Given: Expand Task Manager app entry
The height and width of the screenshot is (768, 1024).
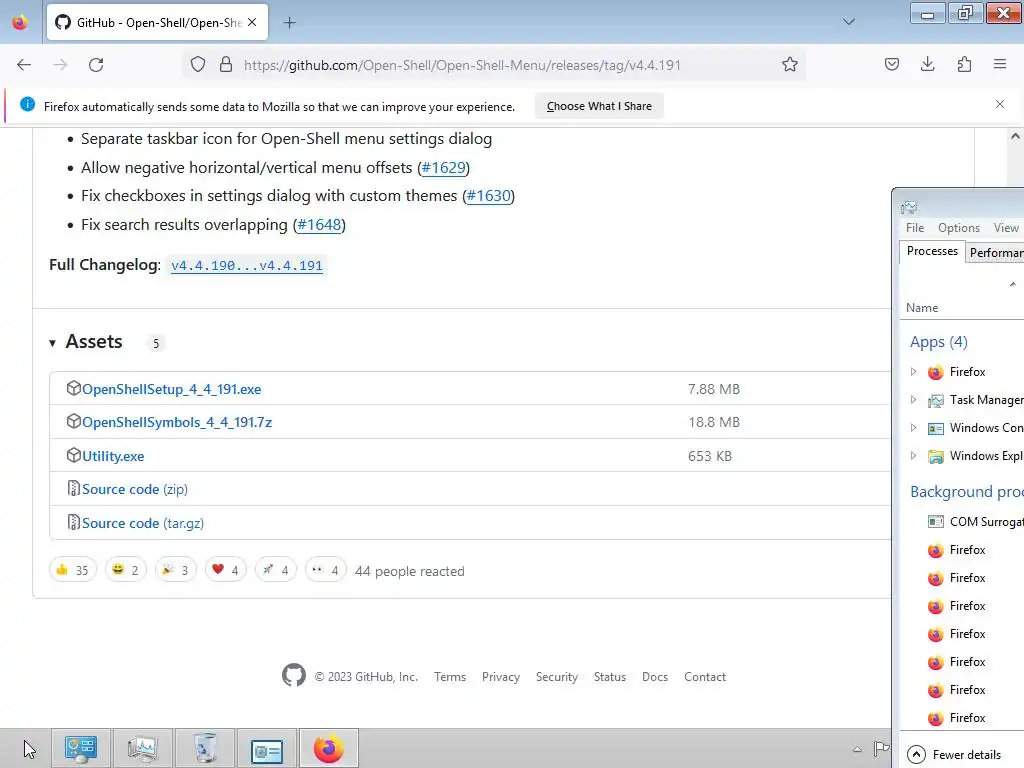Looking at the screenshot, I should coord(914,400).
